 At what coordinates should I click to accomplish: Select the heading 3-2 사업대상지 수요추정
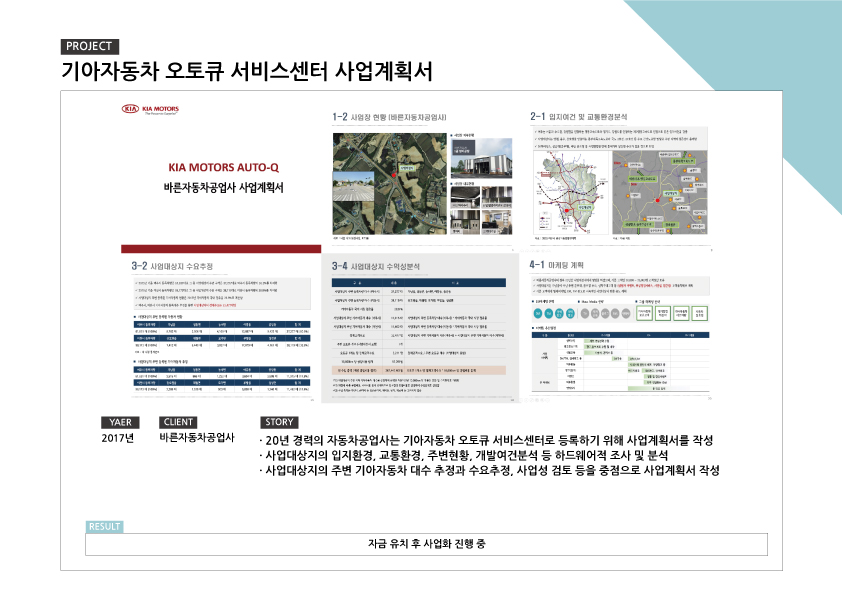click(x=172, y=266)
